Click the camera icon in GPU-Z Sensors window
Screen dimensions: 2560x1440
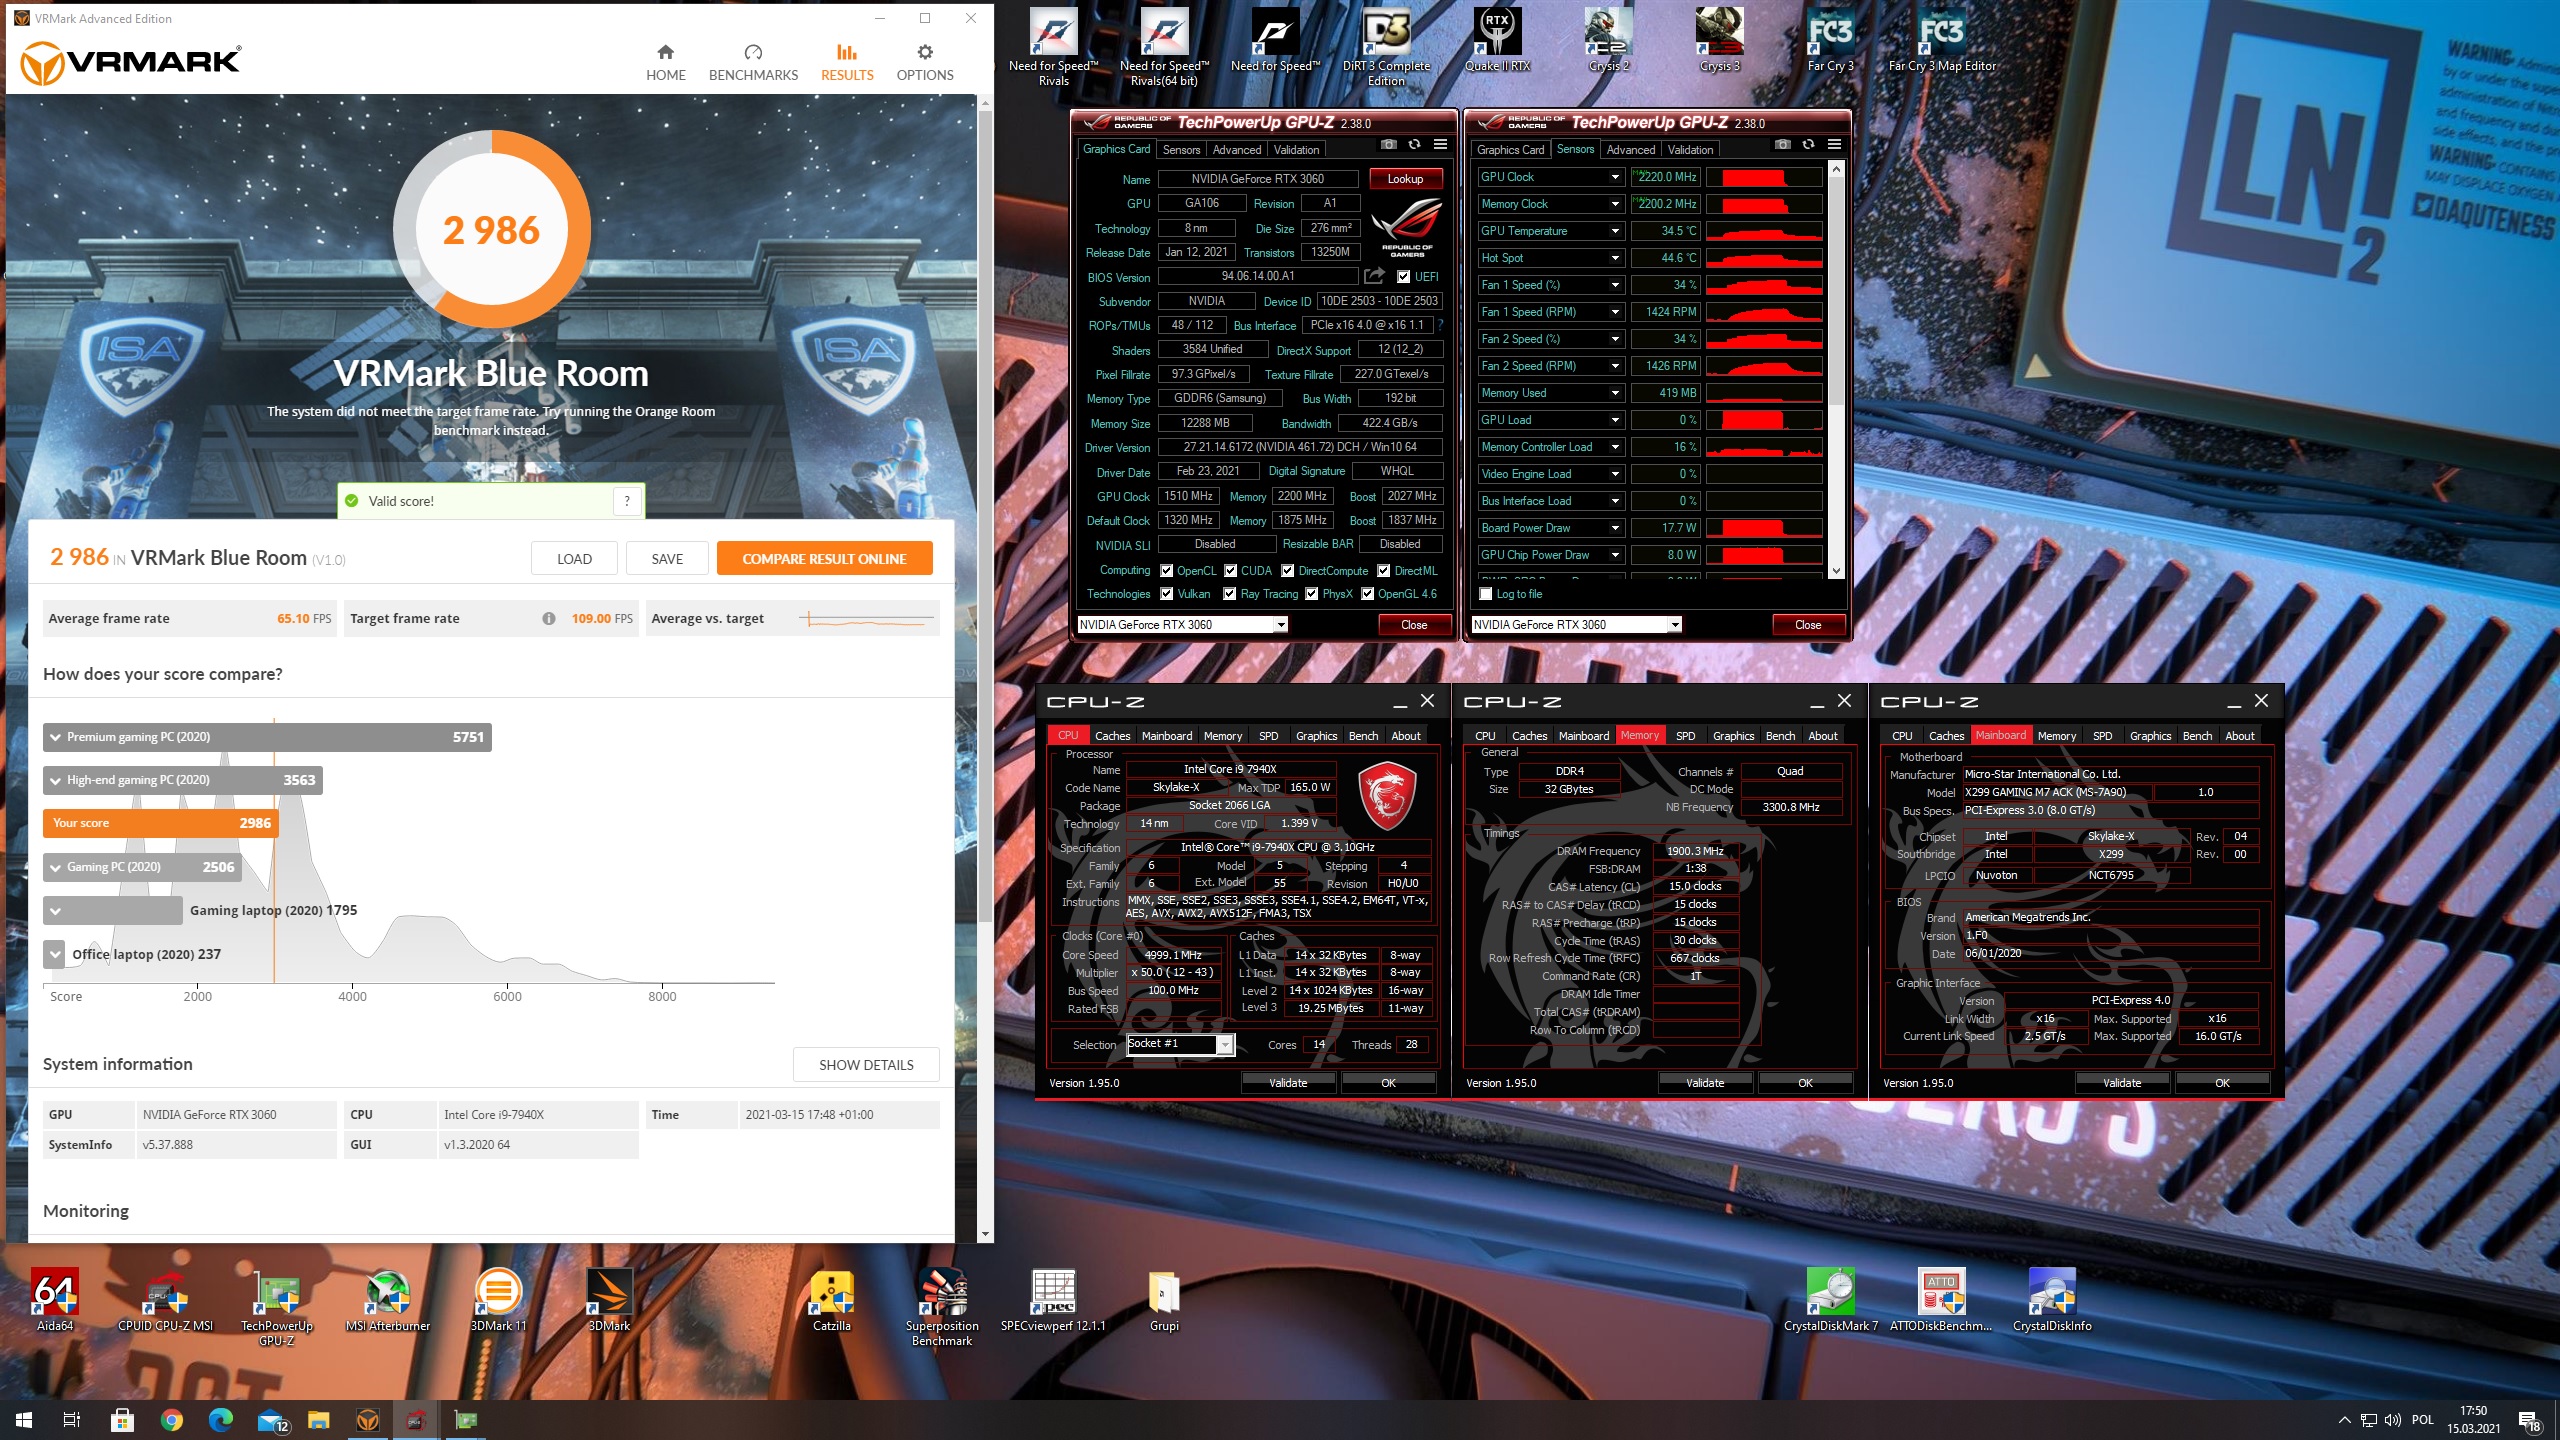click(1782, 145)
